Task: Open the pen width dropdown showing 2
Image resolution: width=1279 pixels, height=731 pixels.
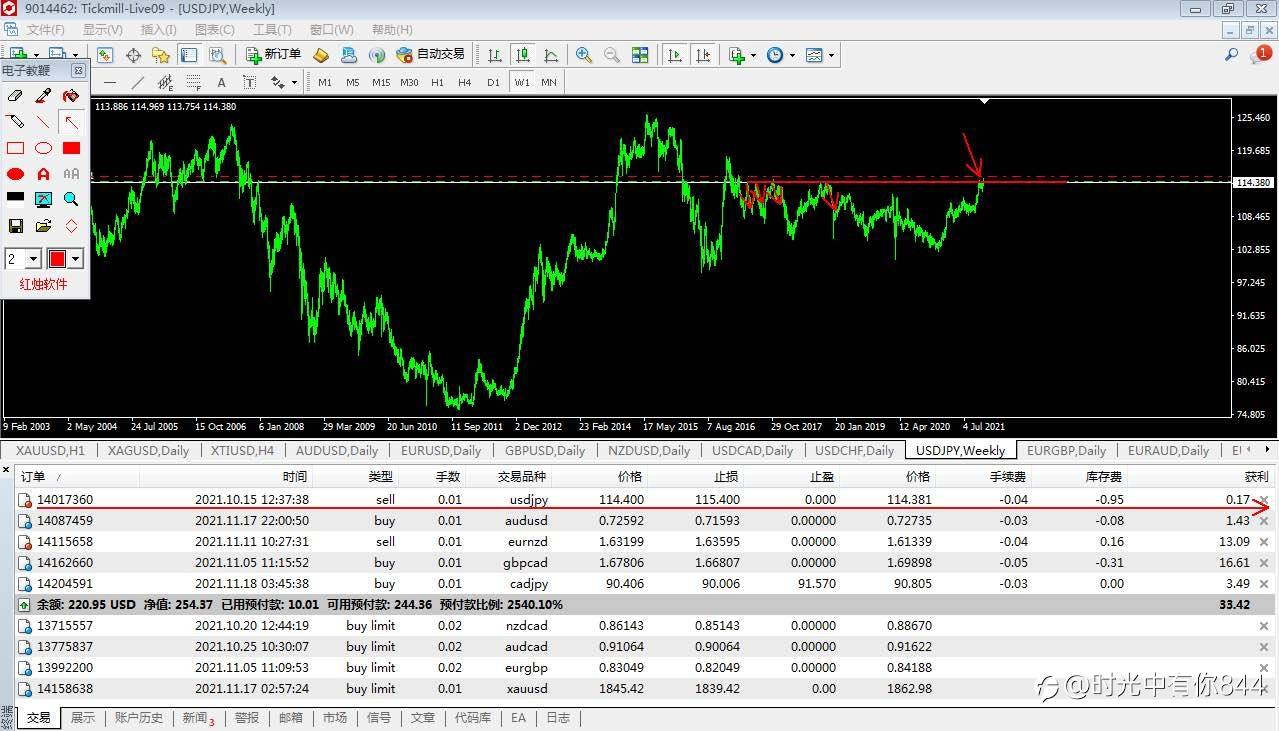Action: point(33,259)
